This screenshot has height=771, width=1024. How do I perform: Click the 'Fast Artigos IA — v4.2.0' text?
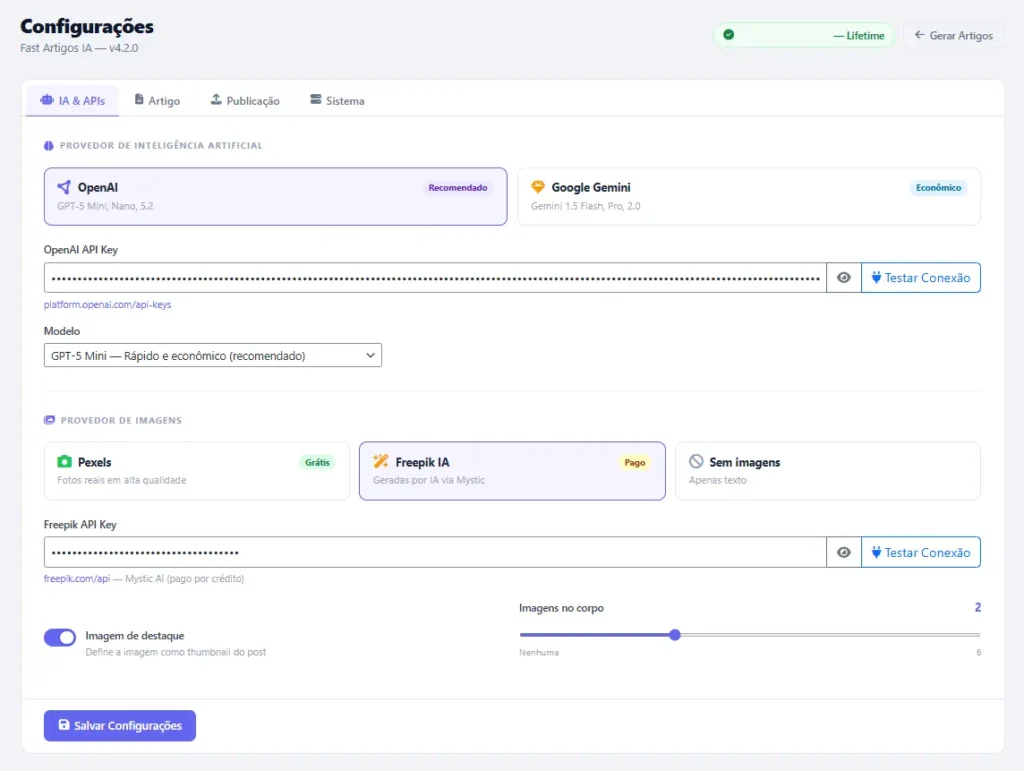click(x=79, y=48)
